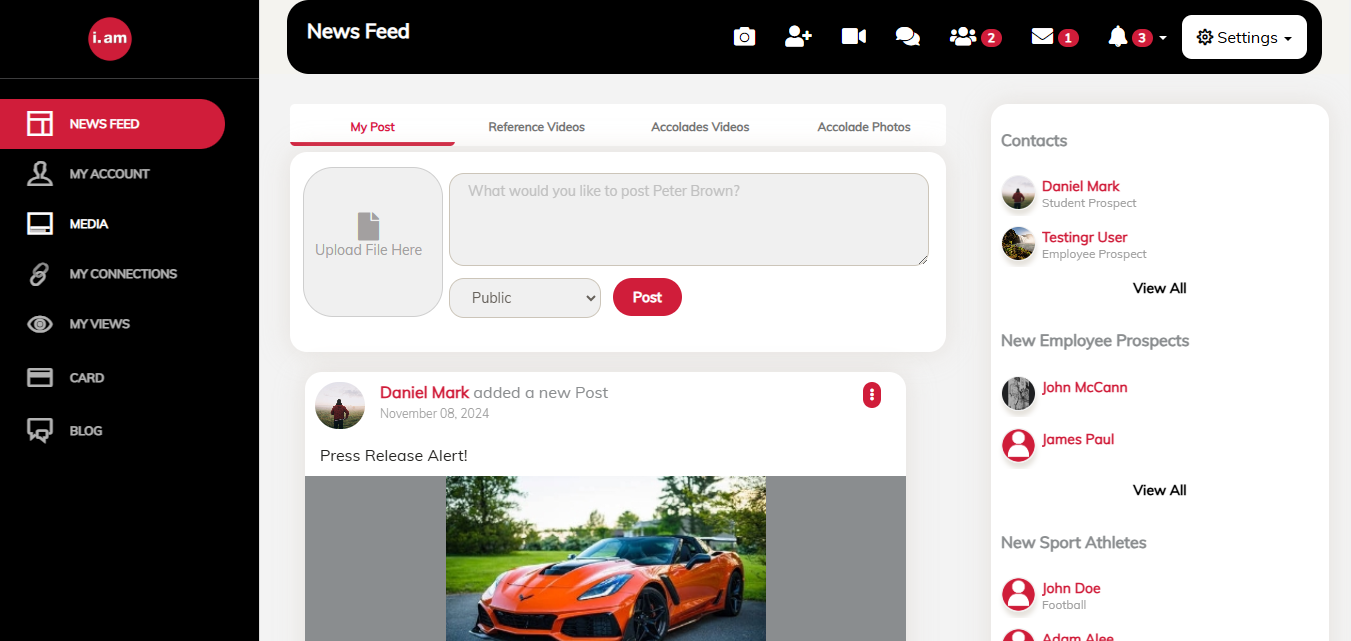The image size is (1351, 641).
Task: Open the orange sports car image
Action: coord(606,558)
